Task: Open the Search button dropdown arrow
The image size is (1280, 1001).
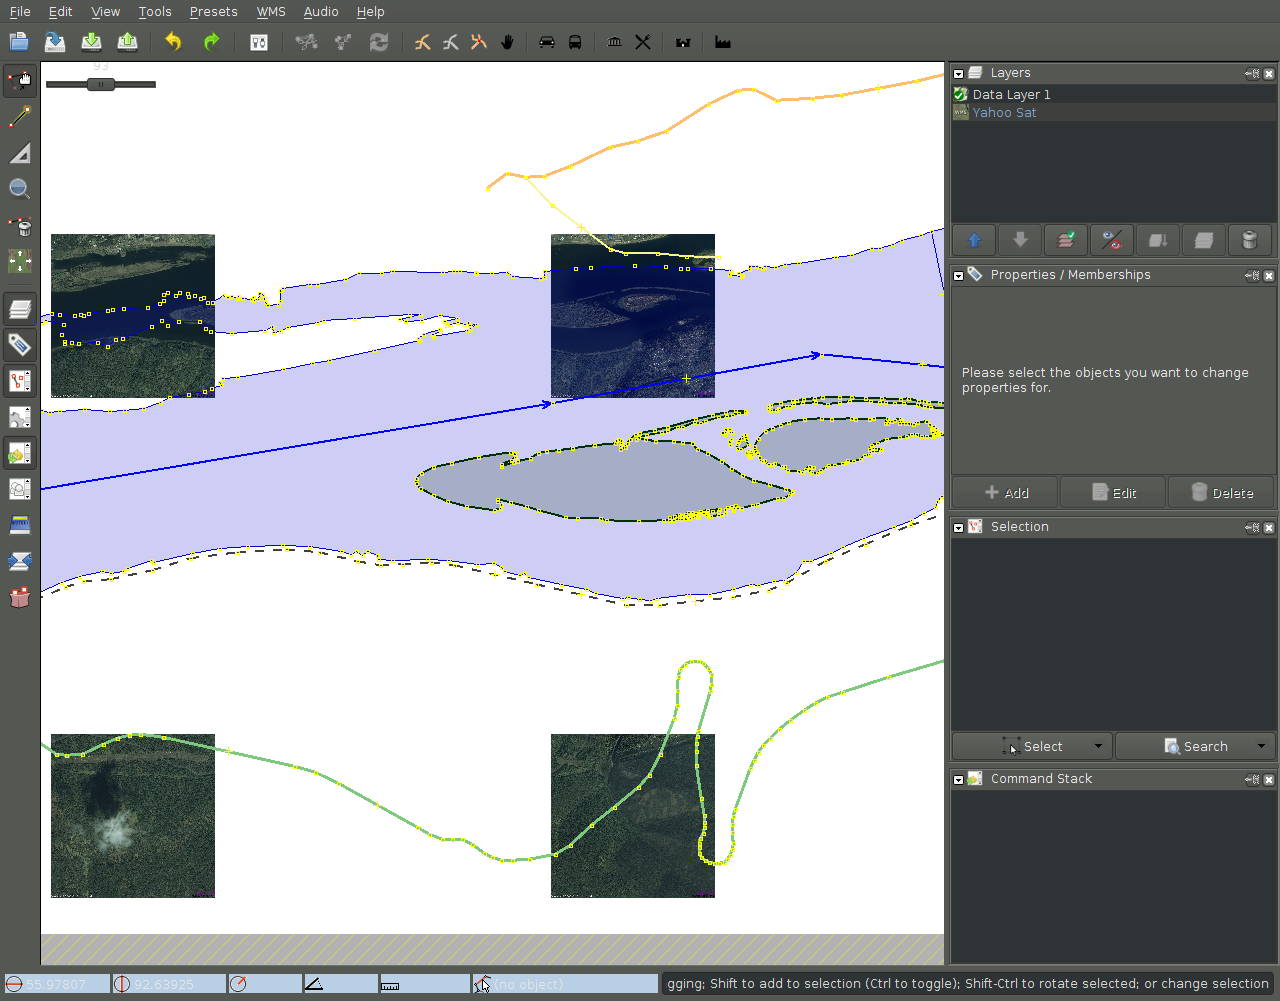Action: pyautogui.click(x=1261, y=746)
